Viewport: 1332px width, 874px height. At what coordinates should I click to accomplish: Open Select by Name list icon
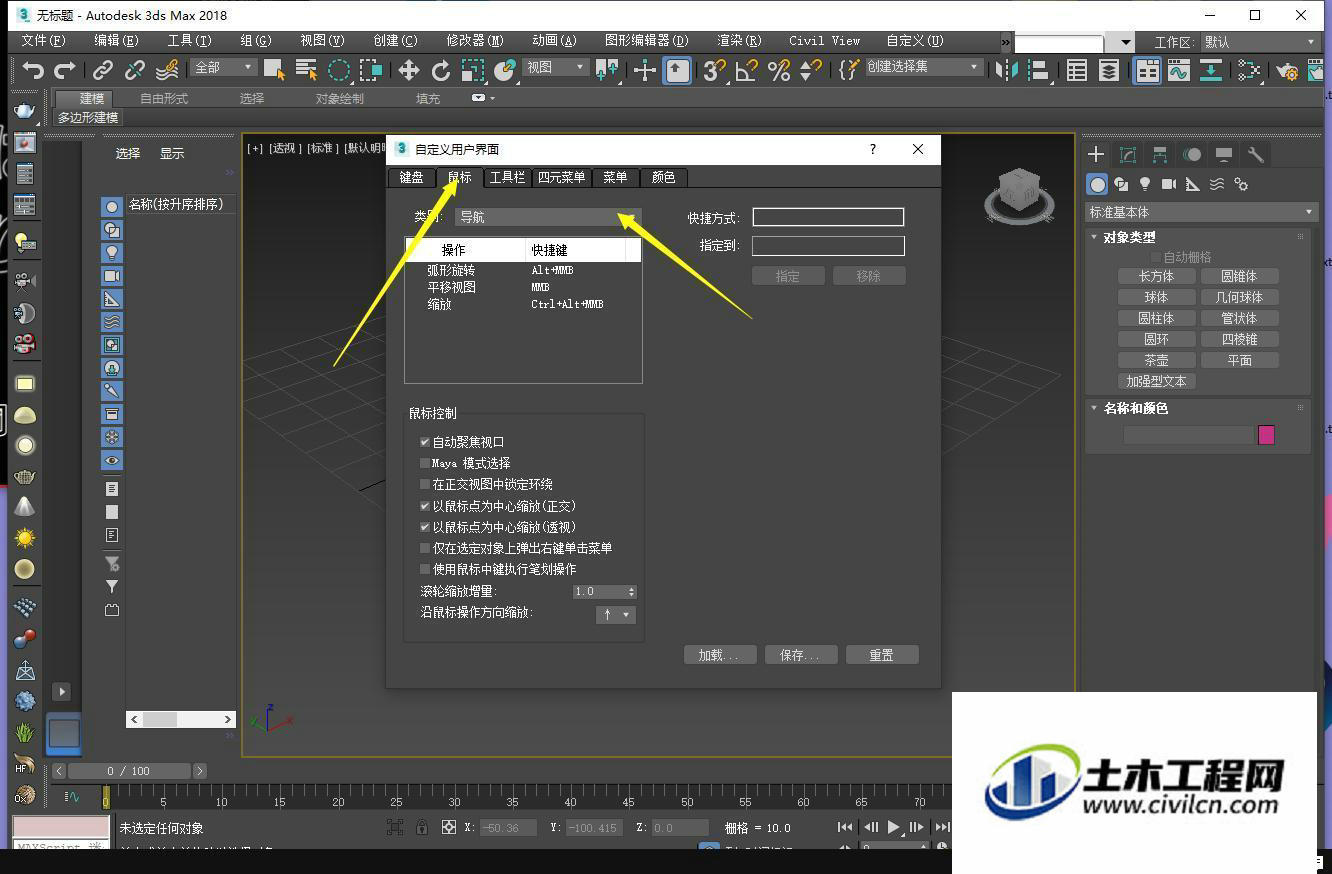pos(306,70)
